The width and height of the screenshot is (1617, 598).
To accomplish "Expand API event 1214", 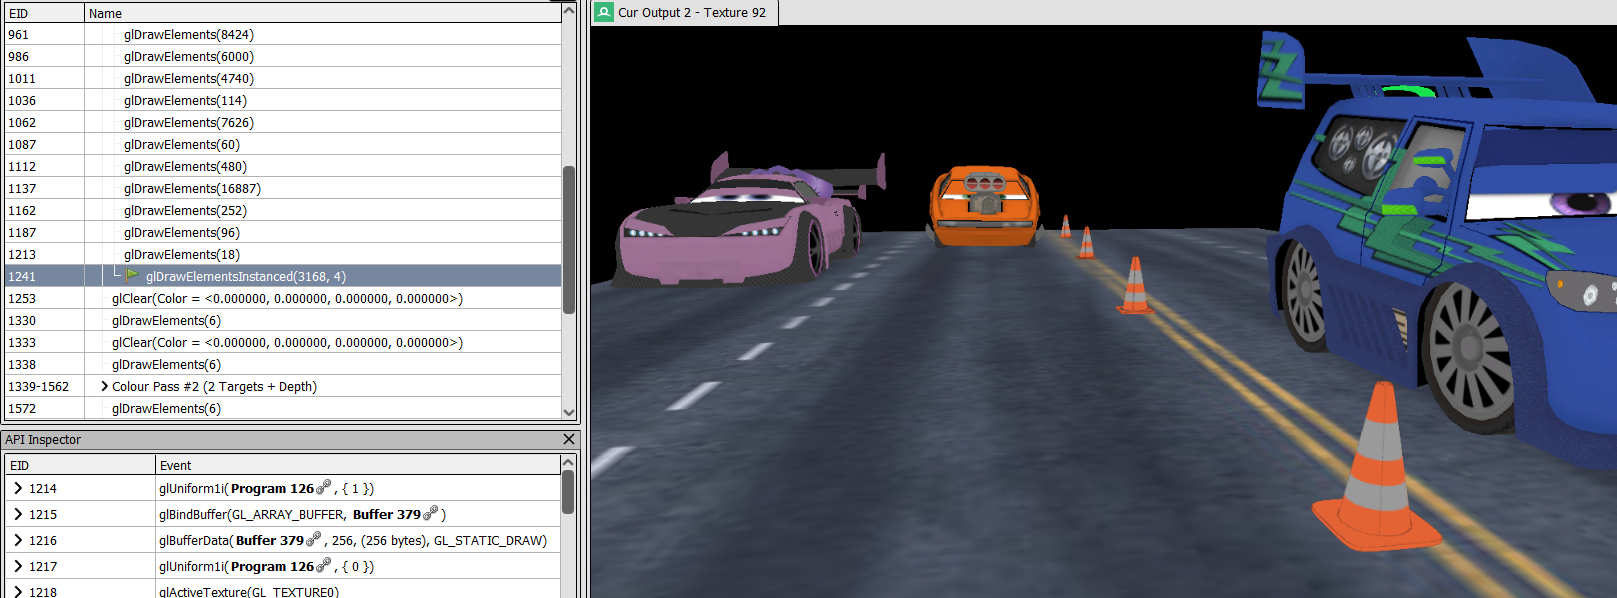I will click(x=18, y=488).
